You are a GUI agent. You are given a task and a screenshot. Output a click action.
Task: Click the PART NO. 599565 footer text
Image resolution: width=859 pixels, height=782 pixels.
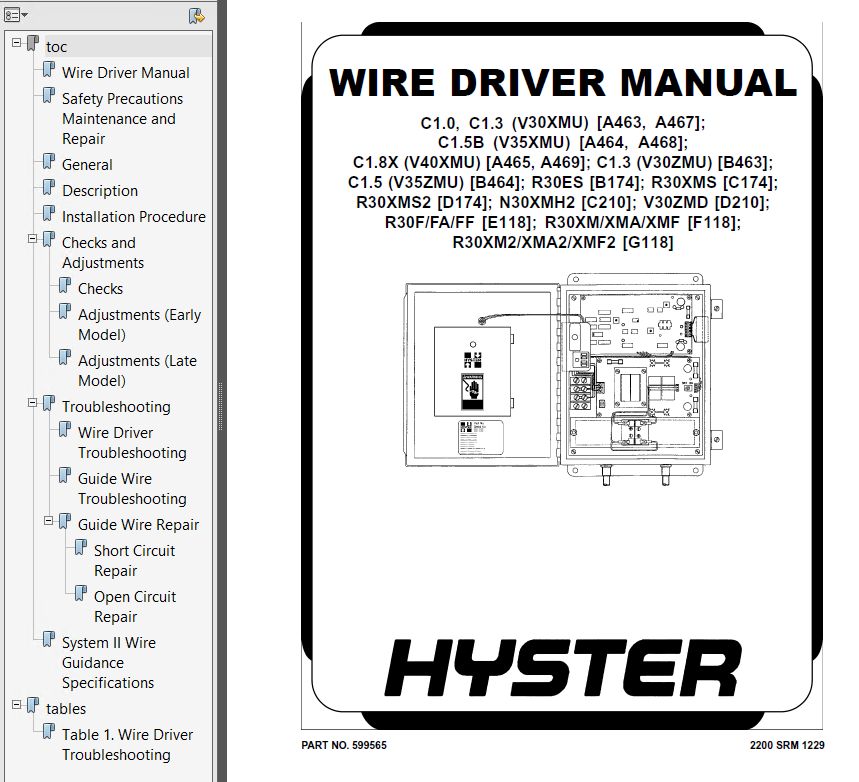(344, 745)
